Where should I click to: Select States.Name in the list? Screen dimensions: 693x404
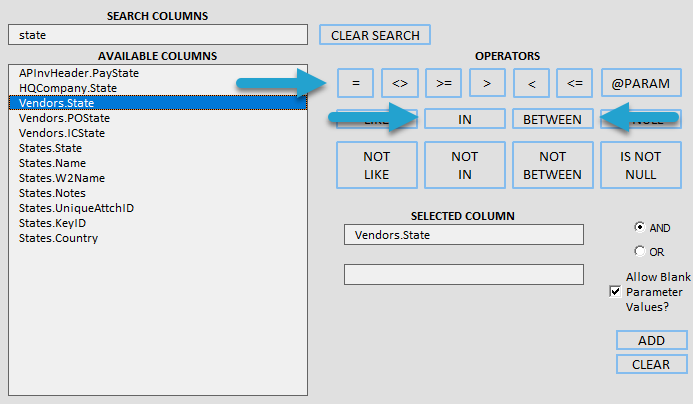(158, 163)
